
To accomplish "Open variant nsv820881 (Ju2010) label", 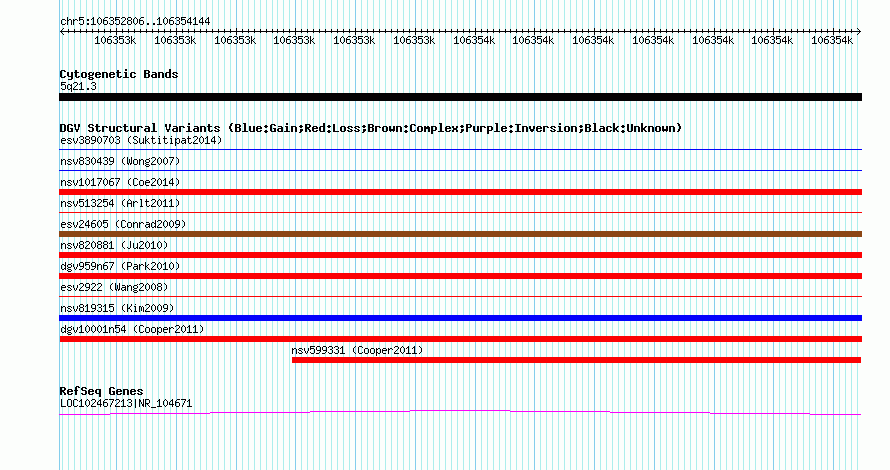I will coord(114,245).
